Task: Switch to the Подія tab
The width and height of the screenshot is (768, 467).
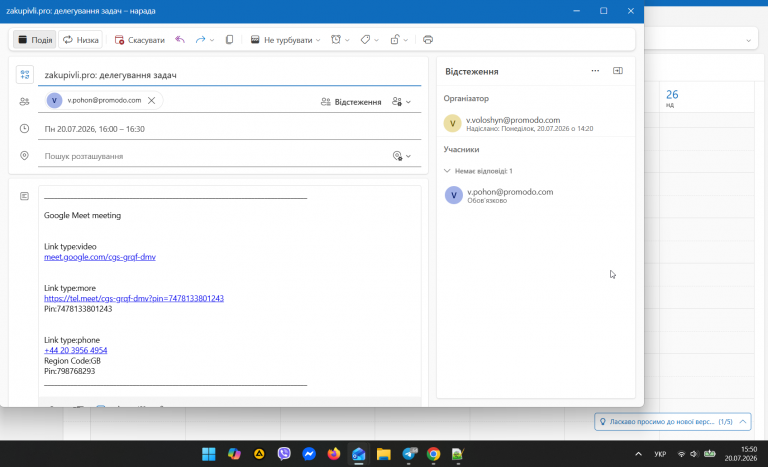Action: 35,40
